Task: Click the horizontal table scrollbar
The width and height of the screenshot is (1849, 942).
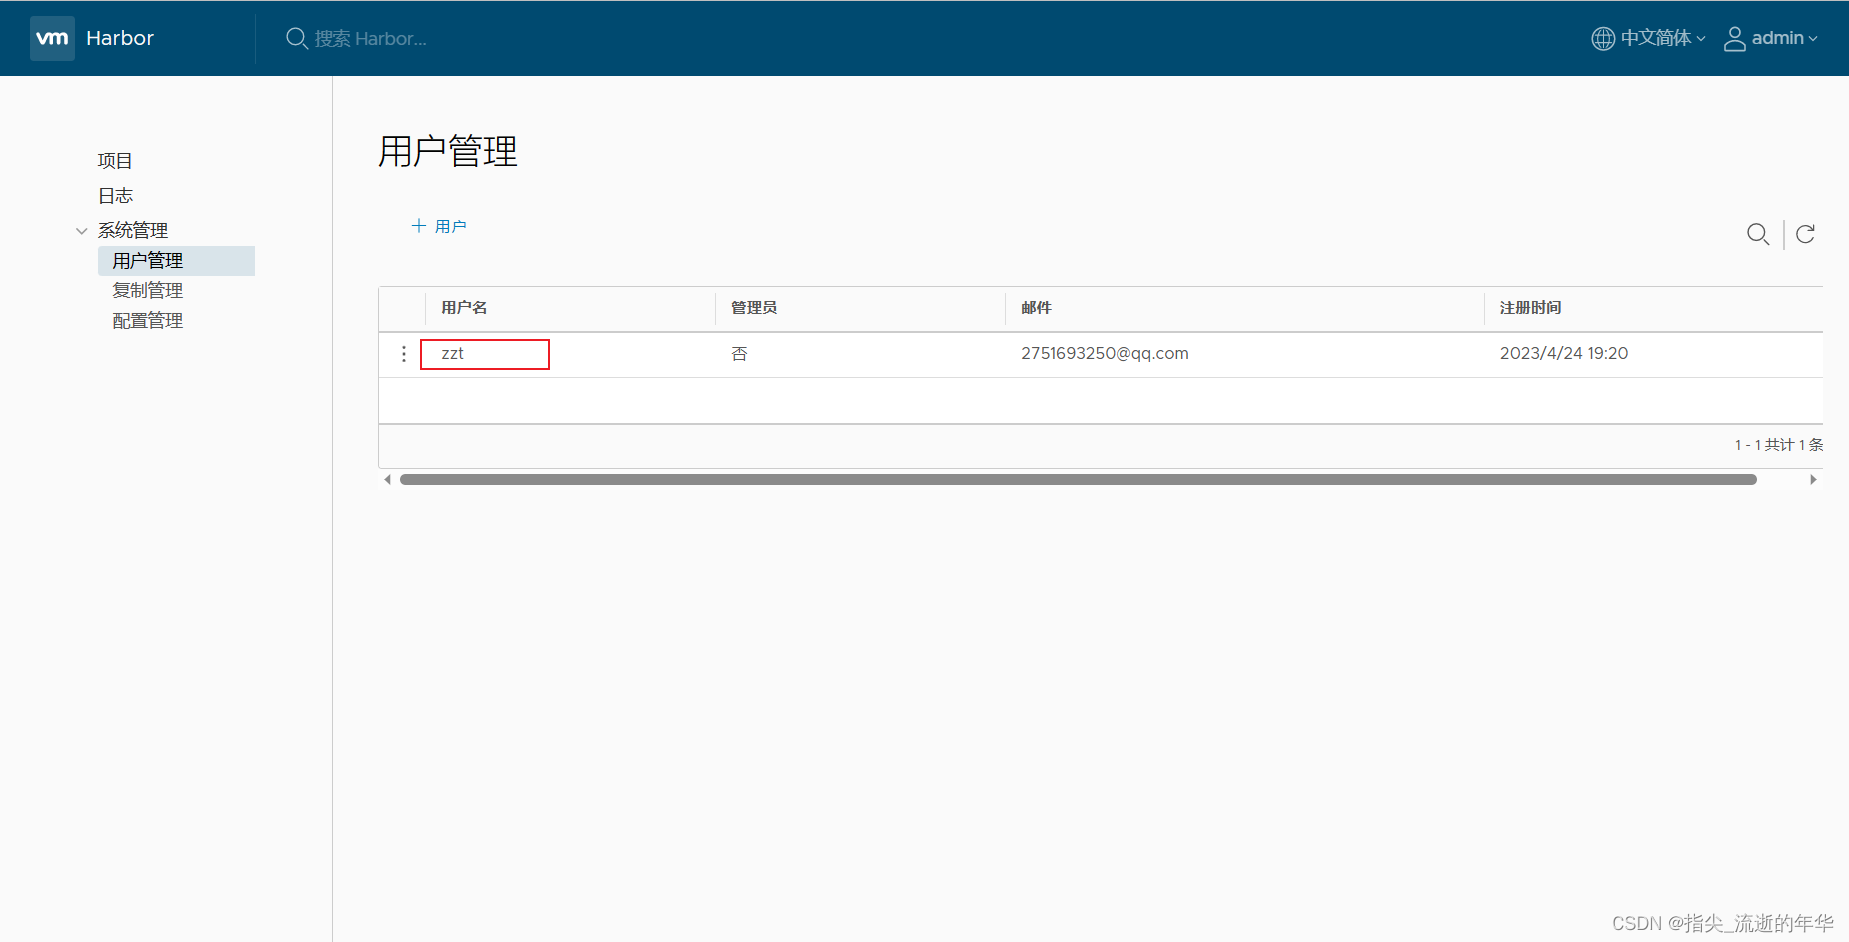Action: pyautogui.click(x=1078, y=480)
